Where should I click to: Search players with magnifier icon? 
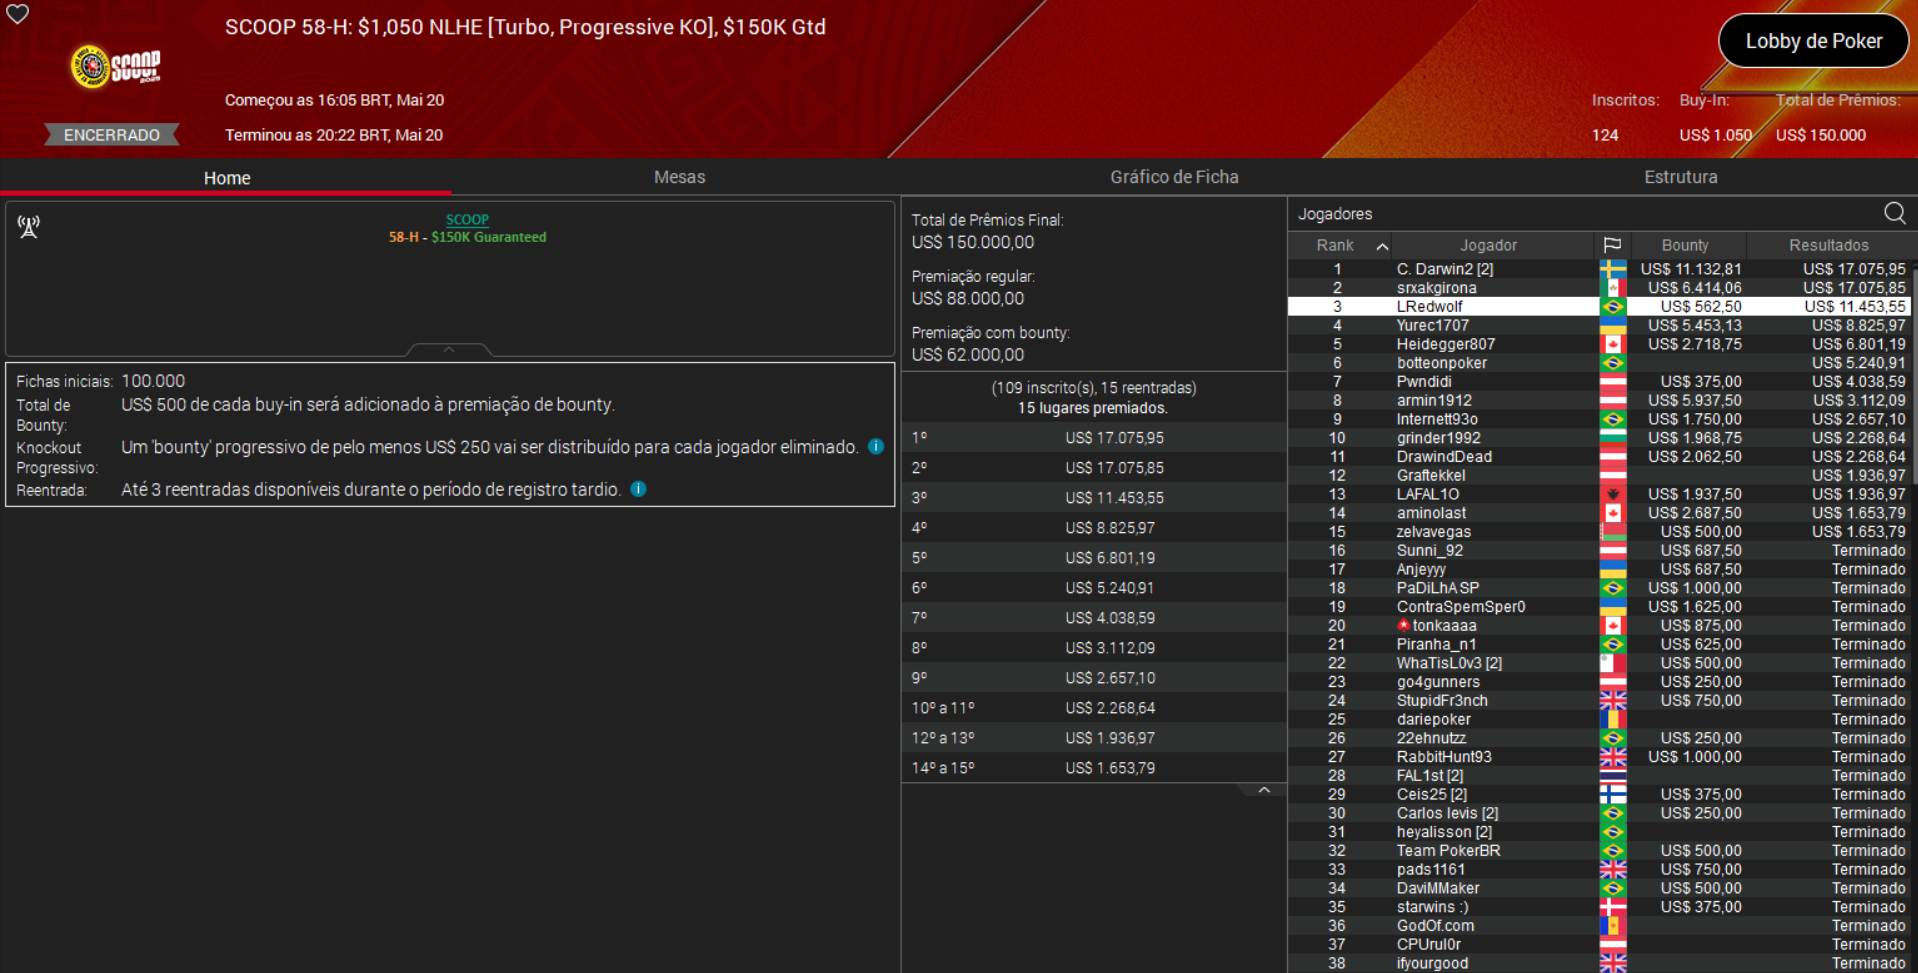(x=1894, y=213)
